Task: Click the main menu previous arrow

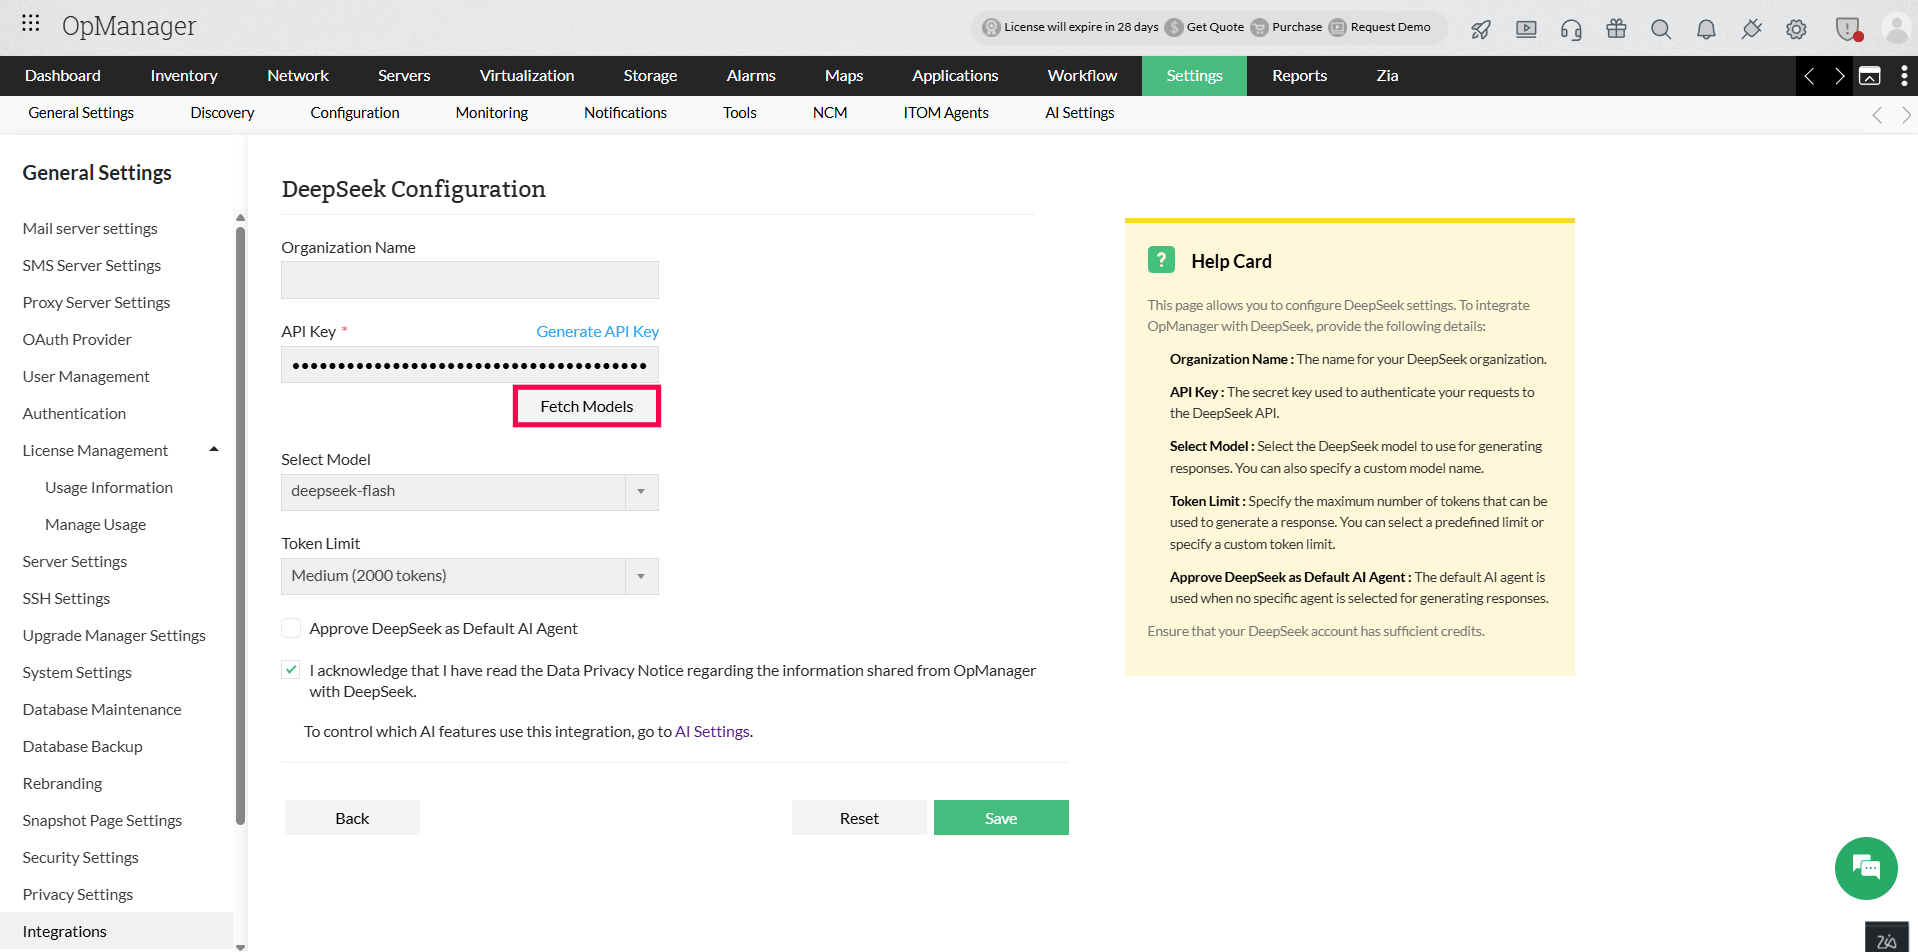Action: [x=1809, y=76]
